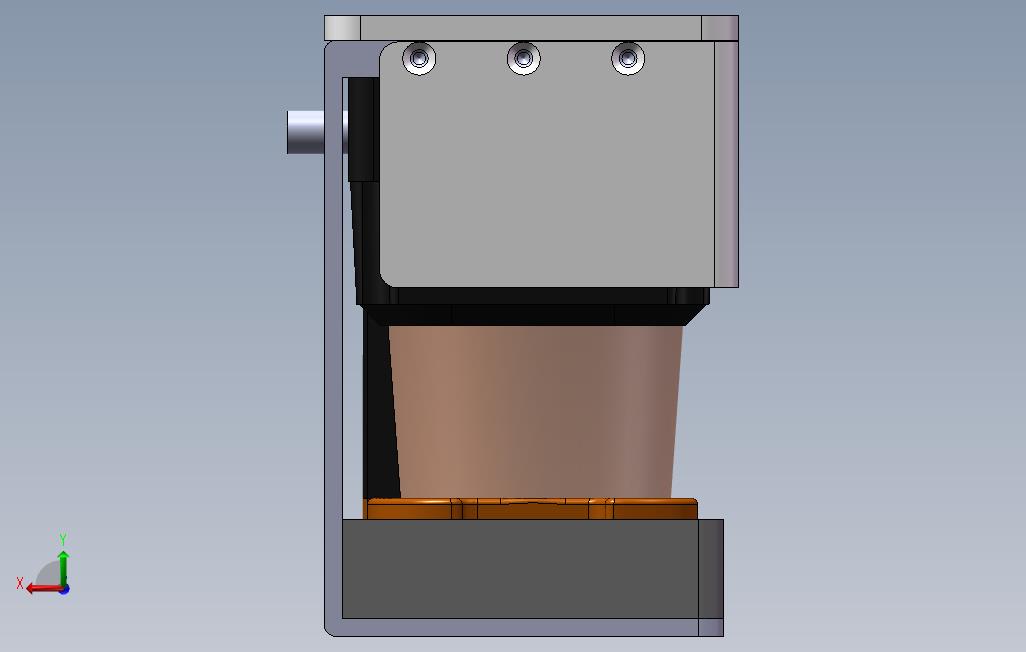Select the long top plate above the cover
1026x652 pixels.
tap(531, 28)
